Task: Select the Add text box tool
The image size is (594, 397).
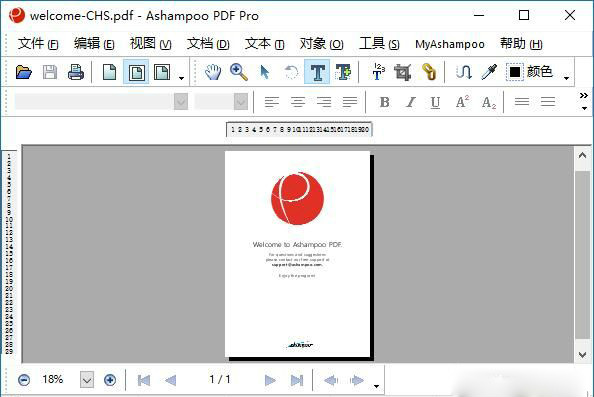Action: 343,72
